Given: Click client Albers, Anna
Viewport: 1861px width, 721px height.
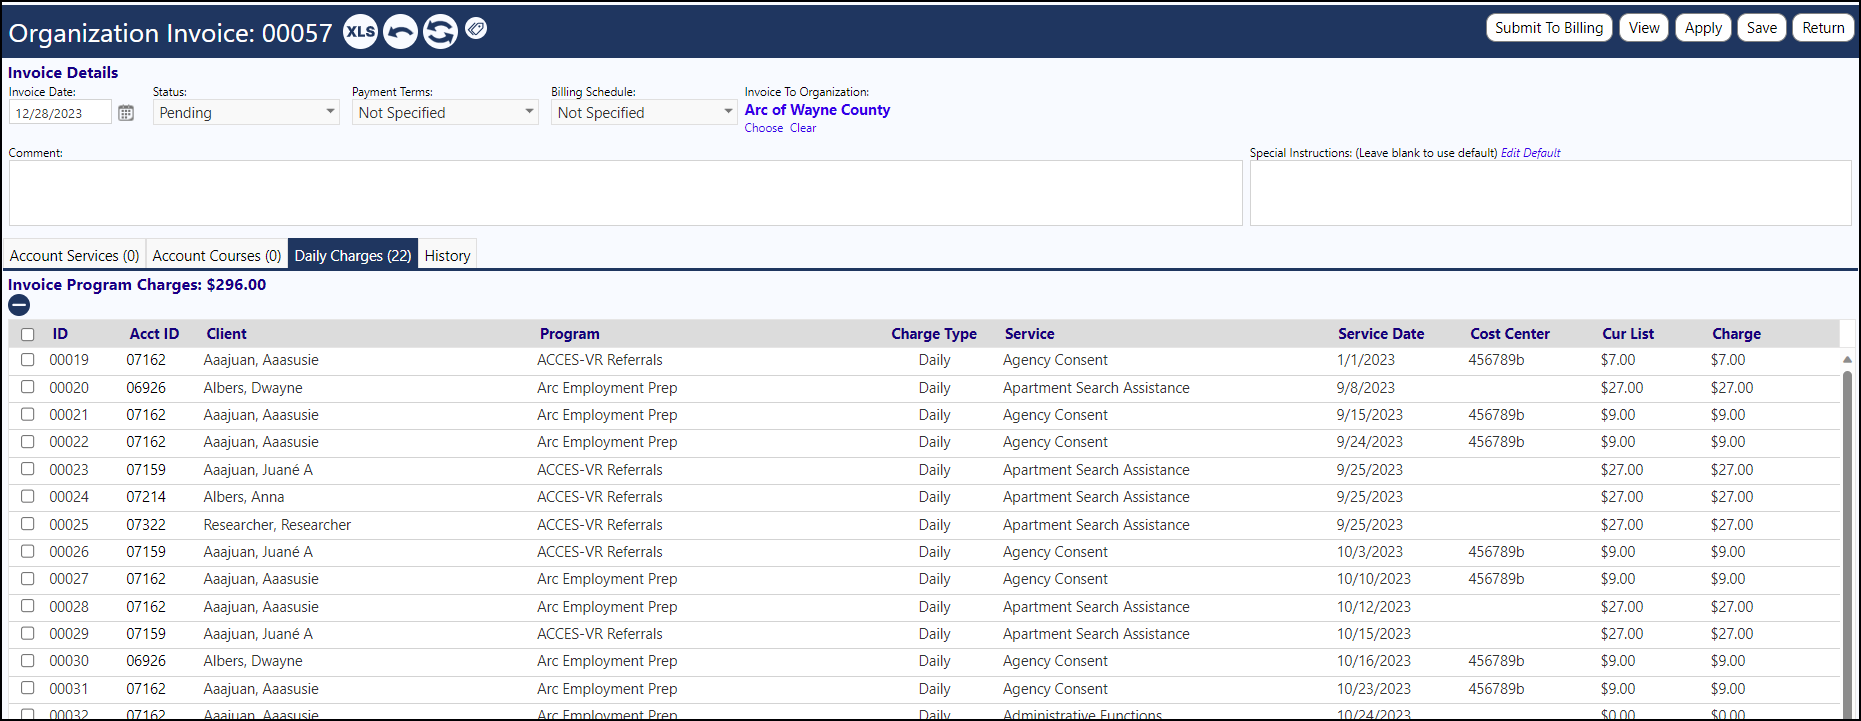Looking at the screenshot, I should pyautogui.click(x=244, y=497).
